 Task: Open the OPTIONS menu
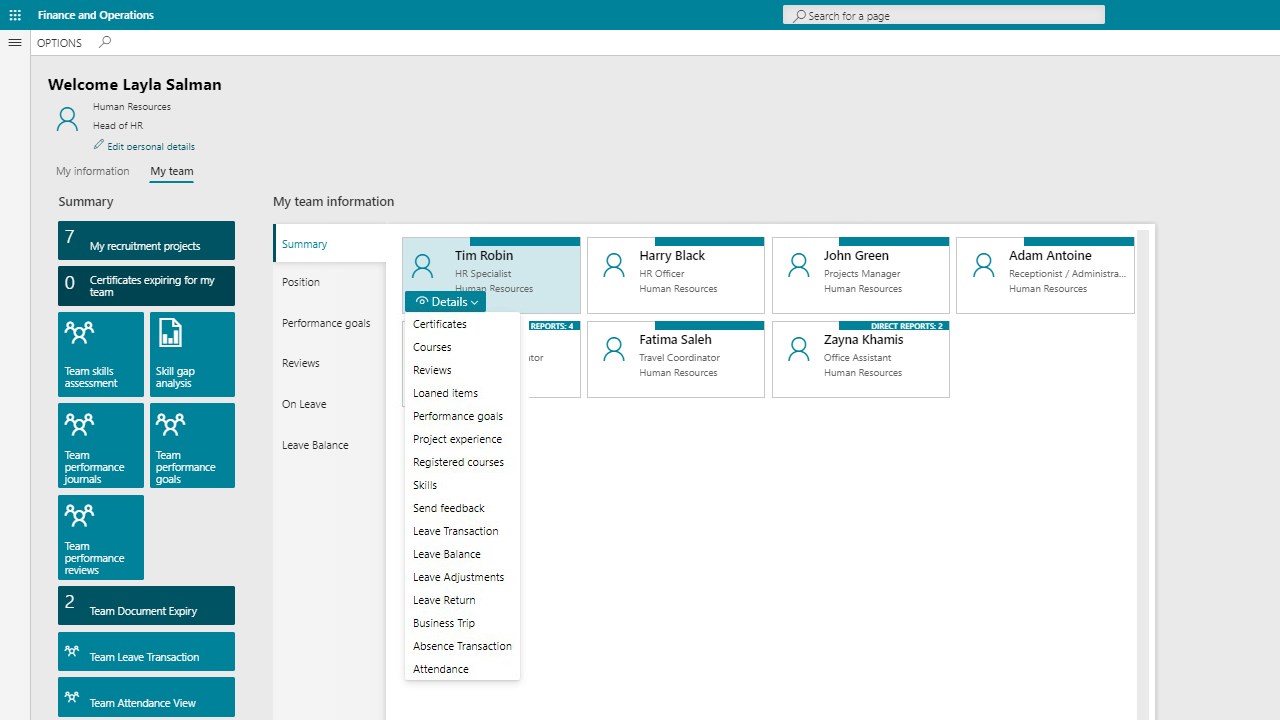[x=59, y=43]
